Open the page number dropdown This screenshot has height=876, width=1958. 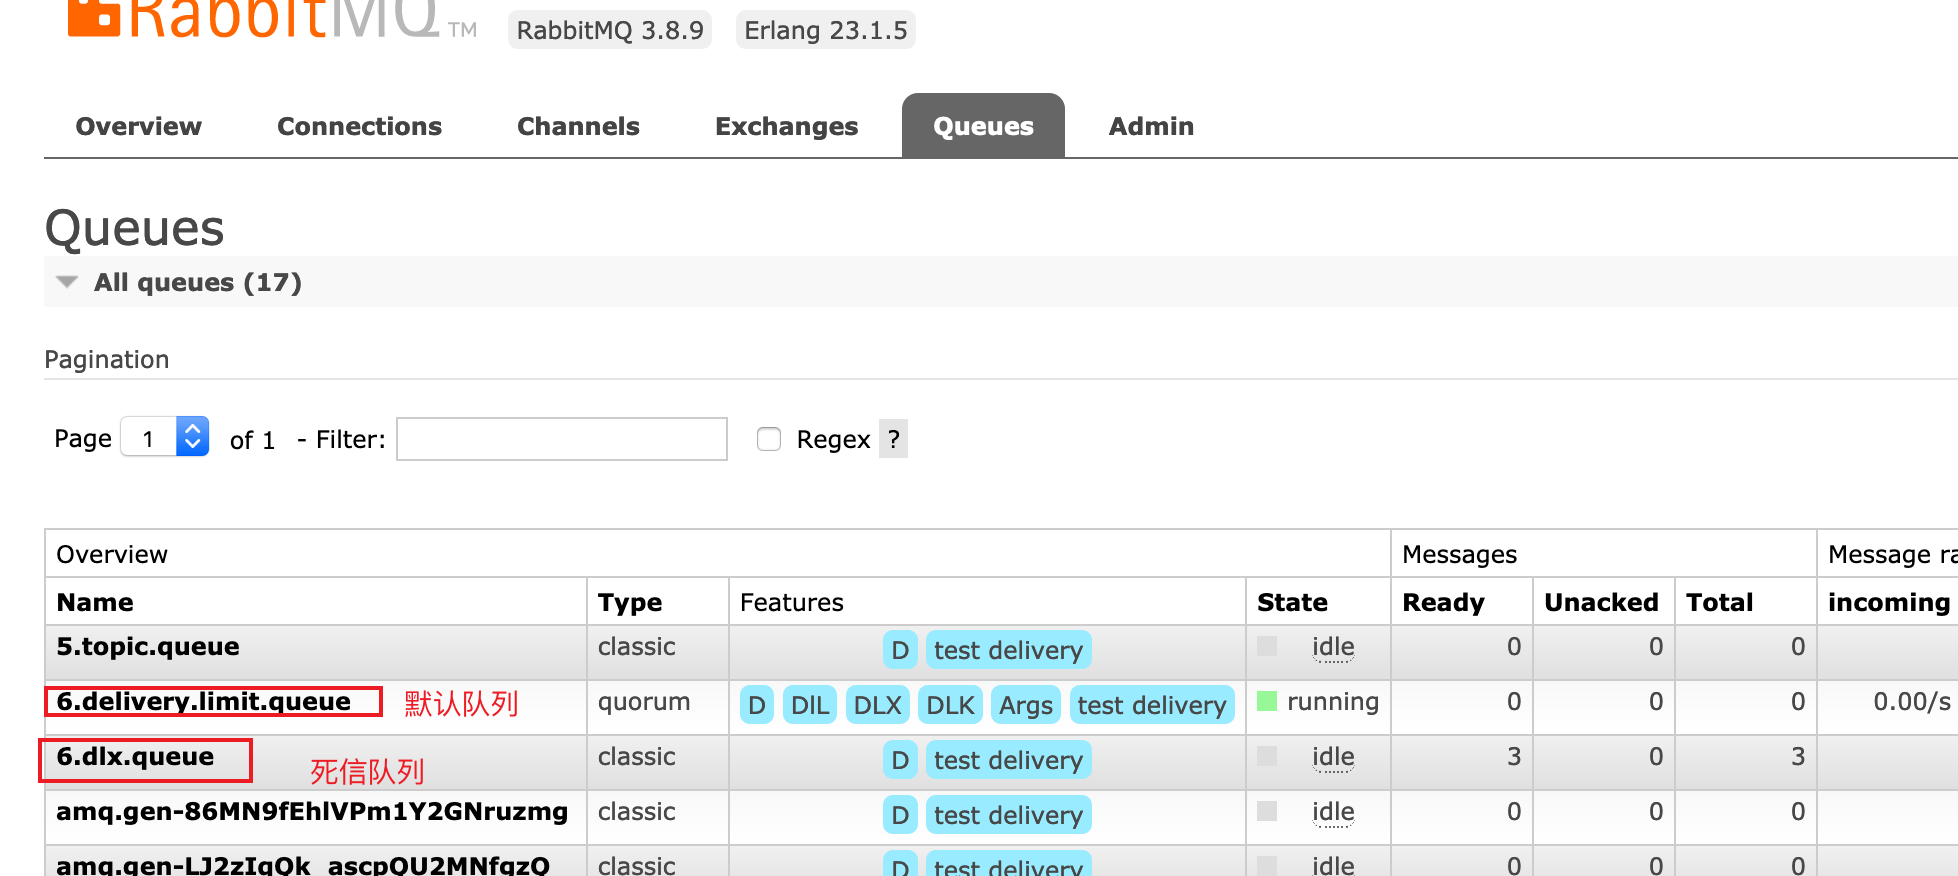point(165,437)
